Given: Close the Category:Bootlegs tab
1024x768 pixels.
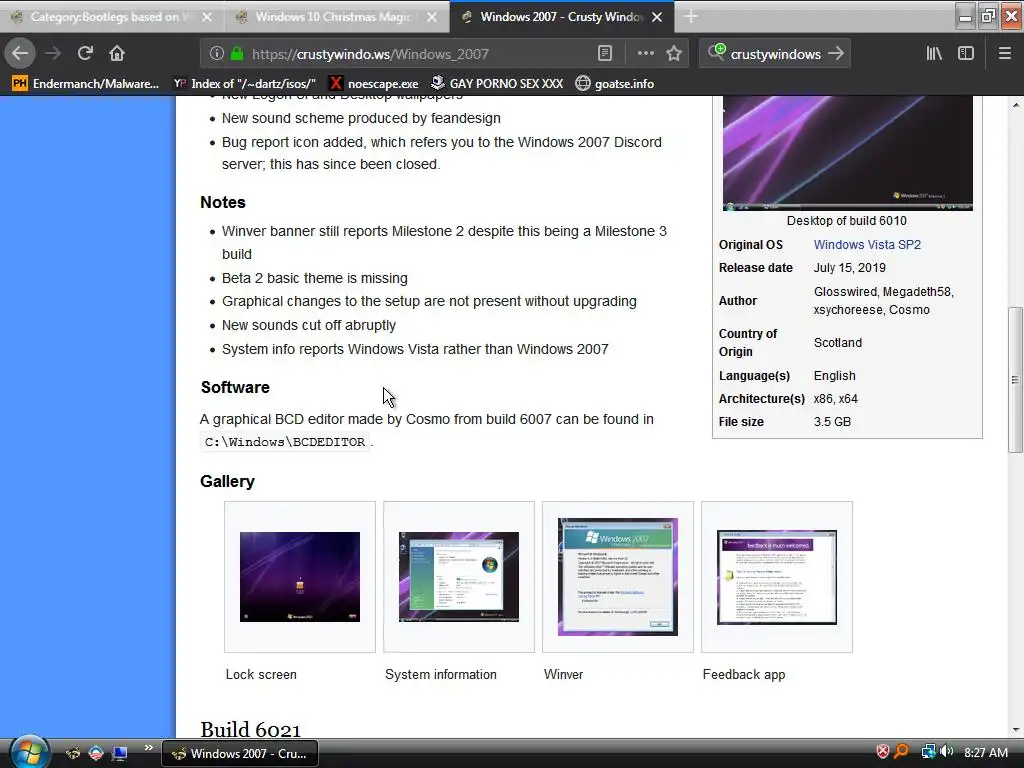Looking at the screenshot, I should [207, 17].
